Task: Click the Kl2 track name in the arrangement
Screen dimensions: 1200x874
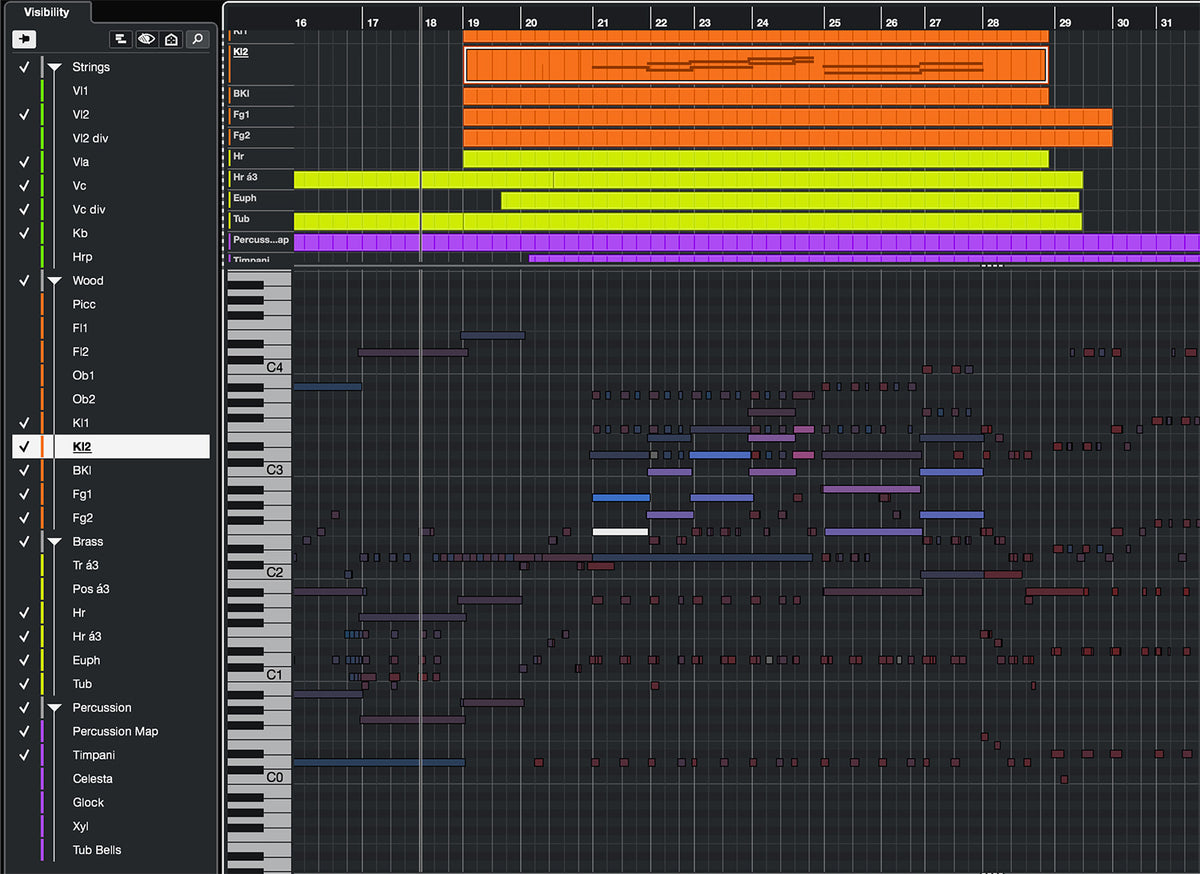Action: (240, 50)
